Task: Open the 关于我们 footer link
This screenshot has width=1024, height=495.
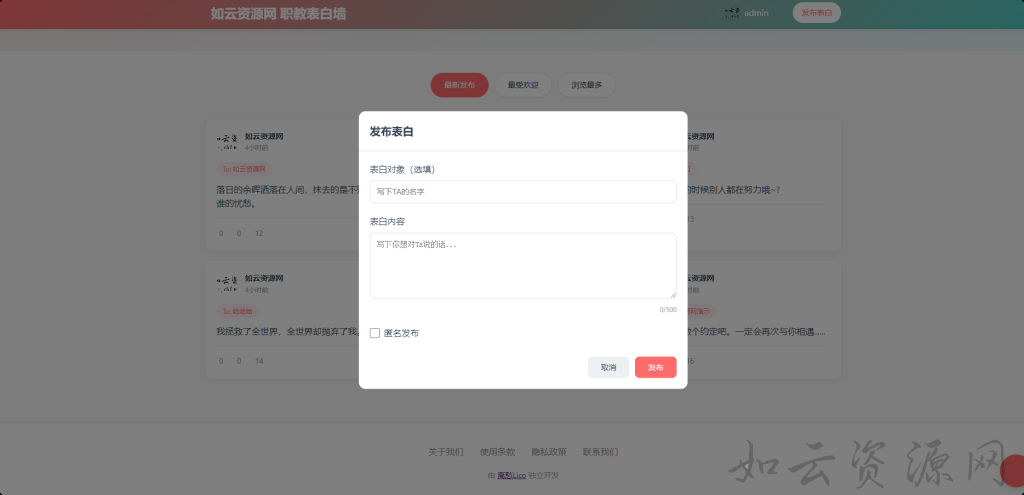Action: [x=446, y=452]
